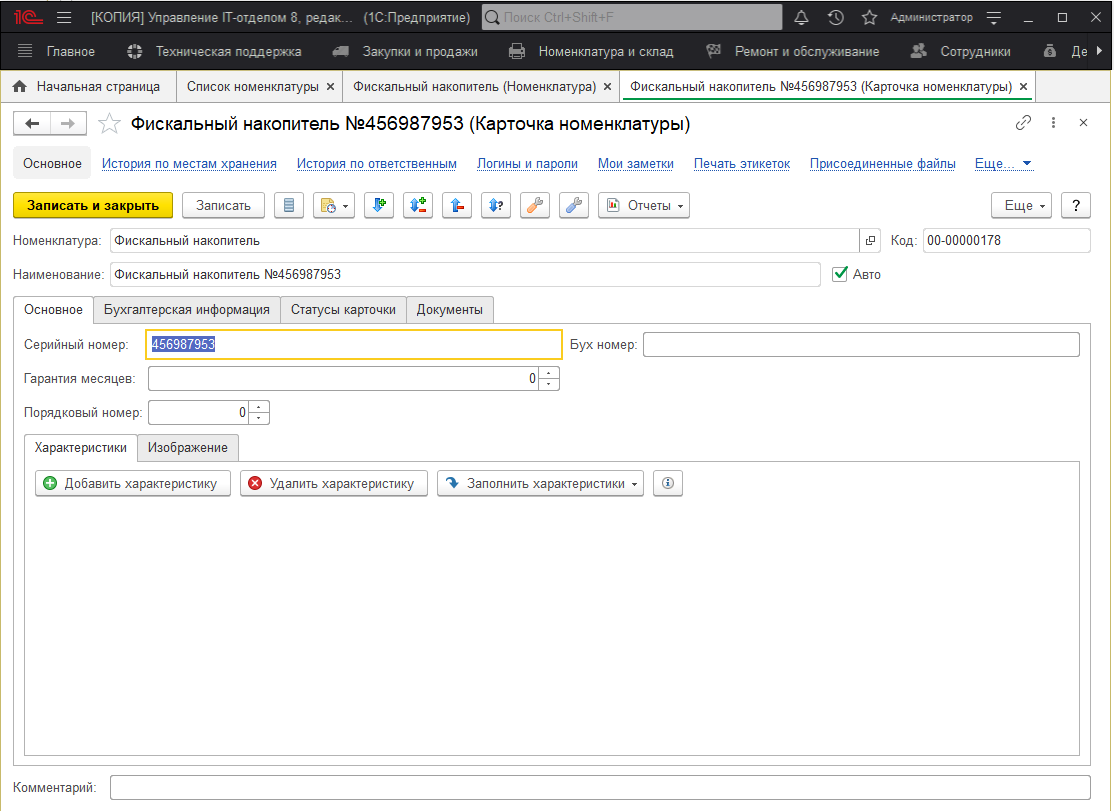Open the История по местам хранения link
The height and width of the screenshot is (811, 1114).
189,163
